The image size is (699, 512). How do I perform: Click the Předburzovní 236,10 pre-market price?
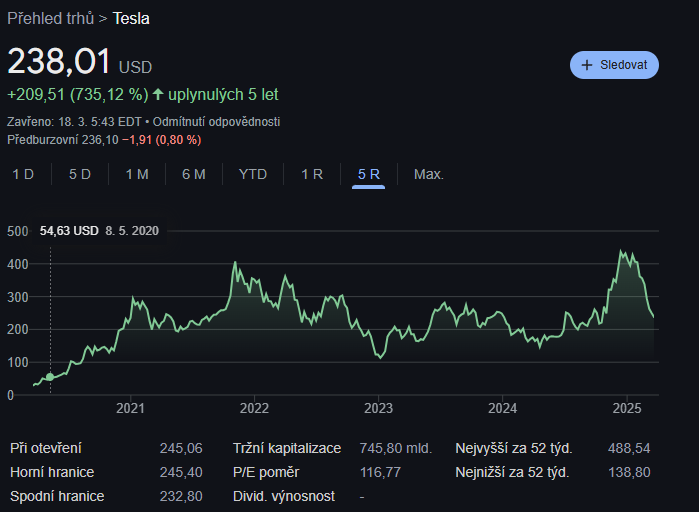point(63,140)
